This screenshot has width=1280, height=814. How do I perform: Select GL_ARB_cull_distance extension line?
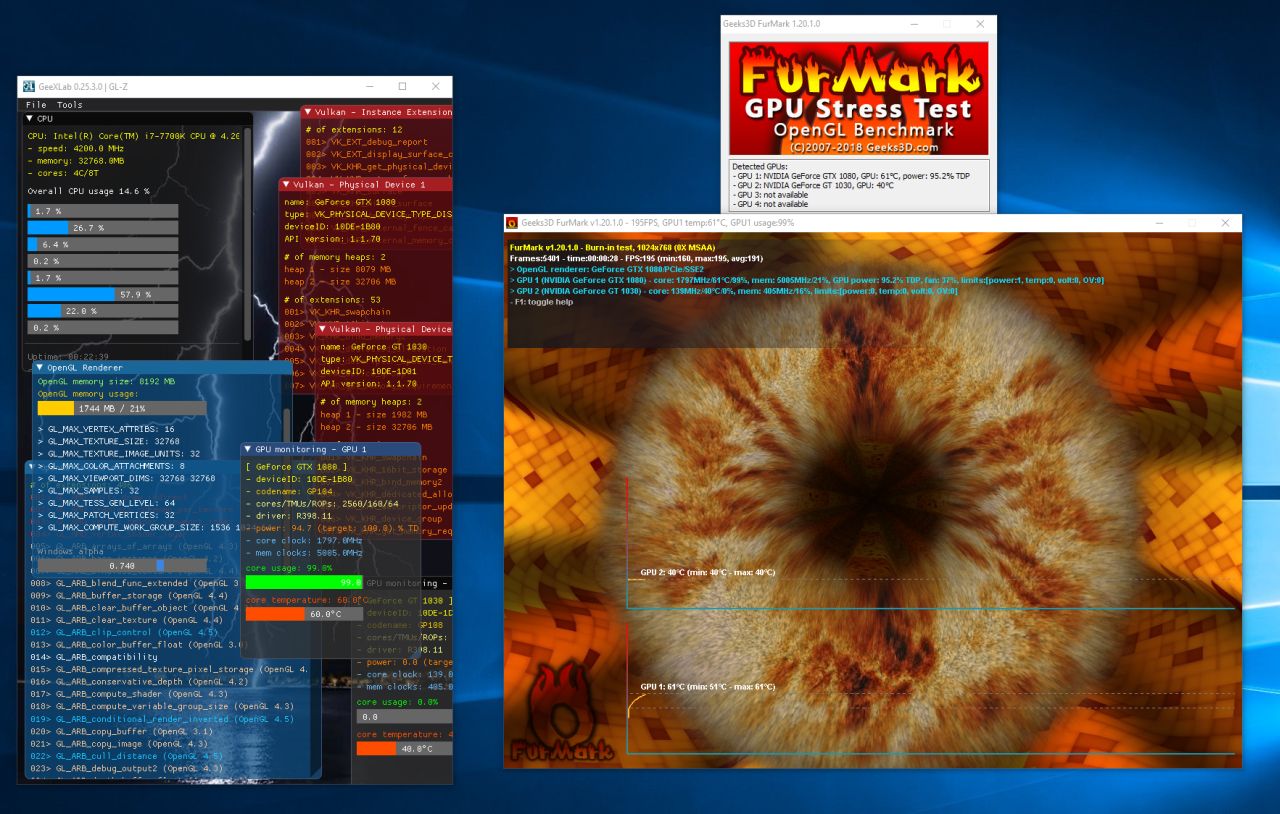click(x=126, y=755)
